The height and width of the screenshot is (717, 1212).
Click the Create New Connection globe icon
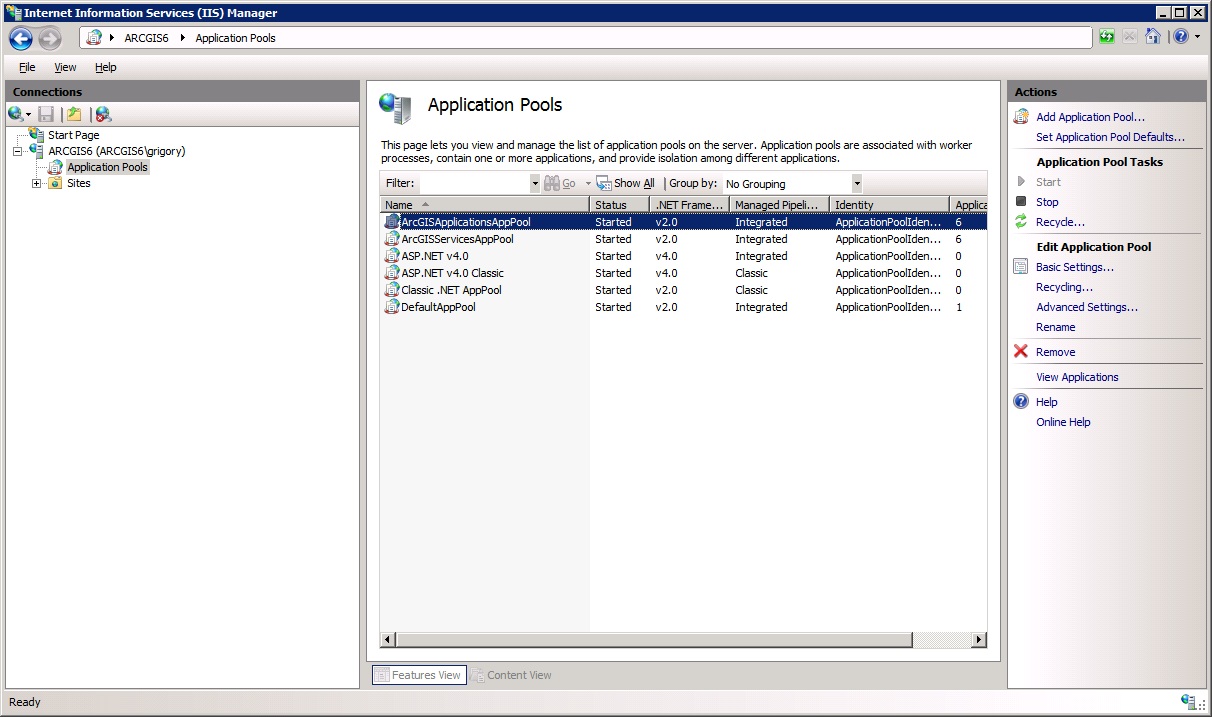(x=15, y=114)
